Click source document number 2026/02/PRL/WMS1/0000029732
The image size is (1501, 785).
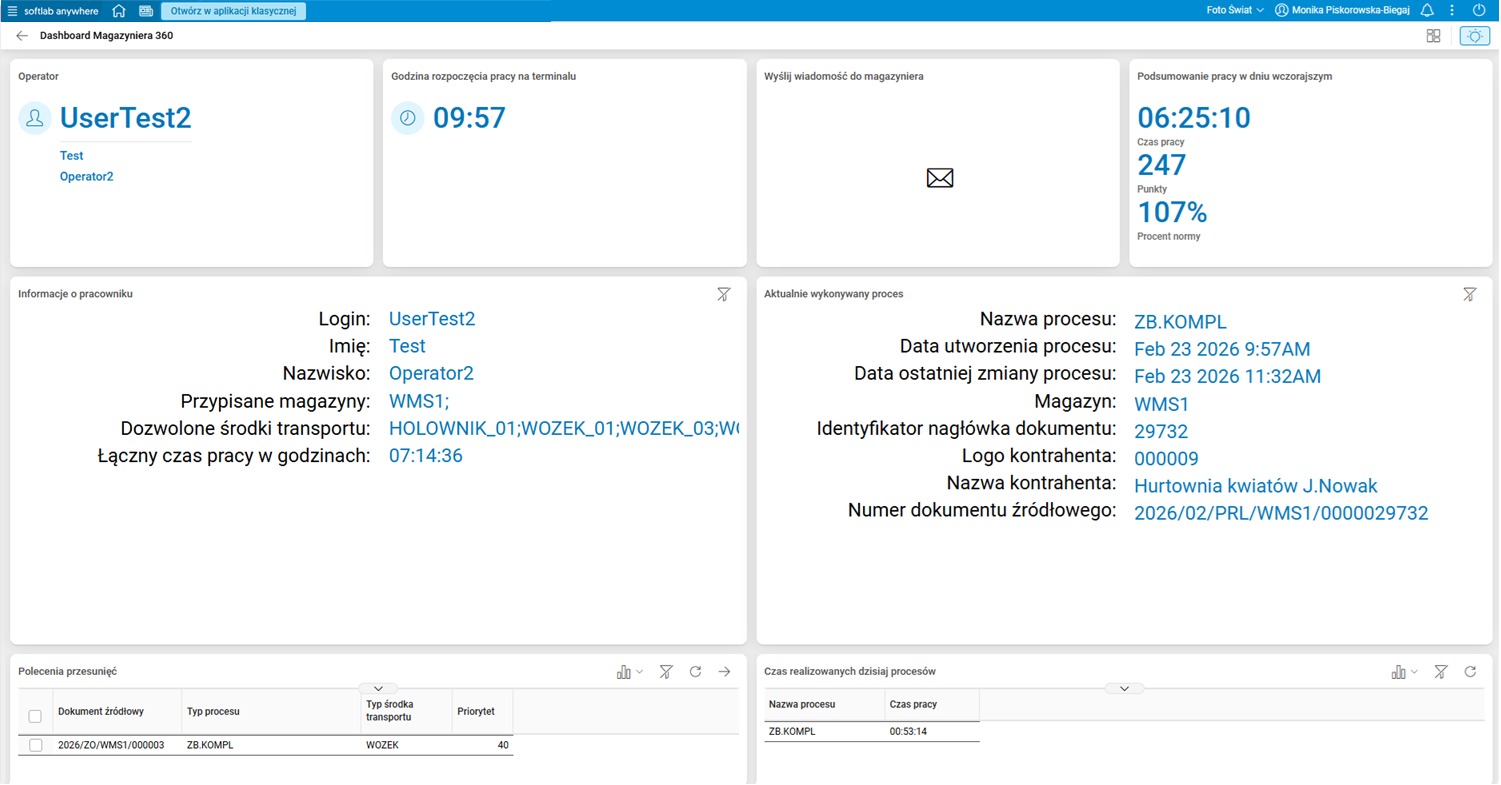tap(1281, 513)
